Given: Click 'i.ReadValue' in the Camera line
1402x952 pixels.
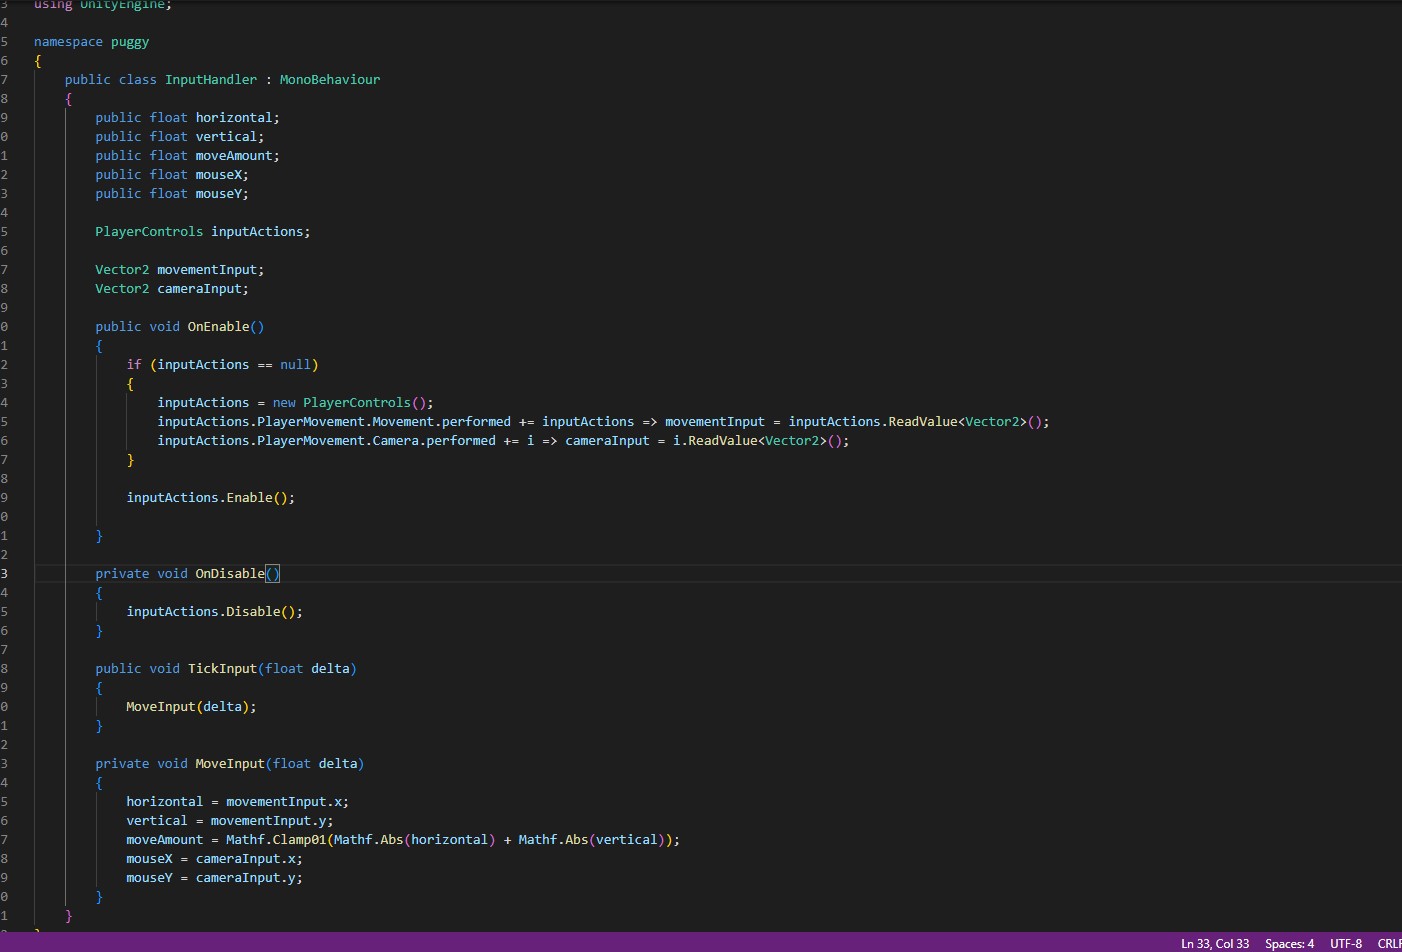Looking at the screenshot, I should (715, 441).
